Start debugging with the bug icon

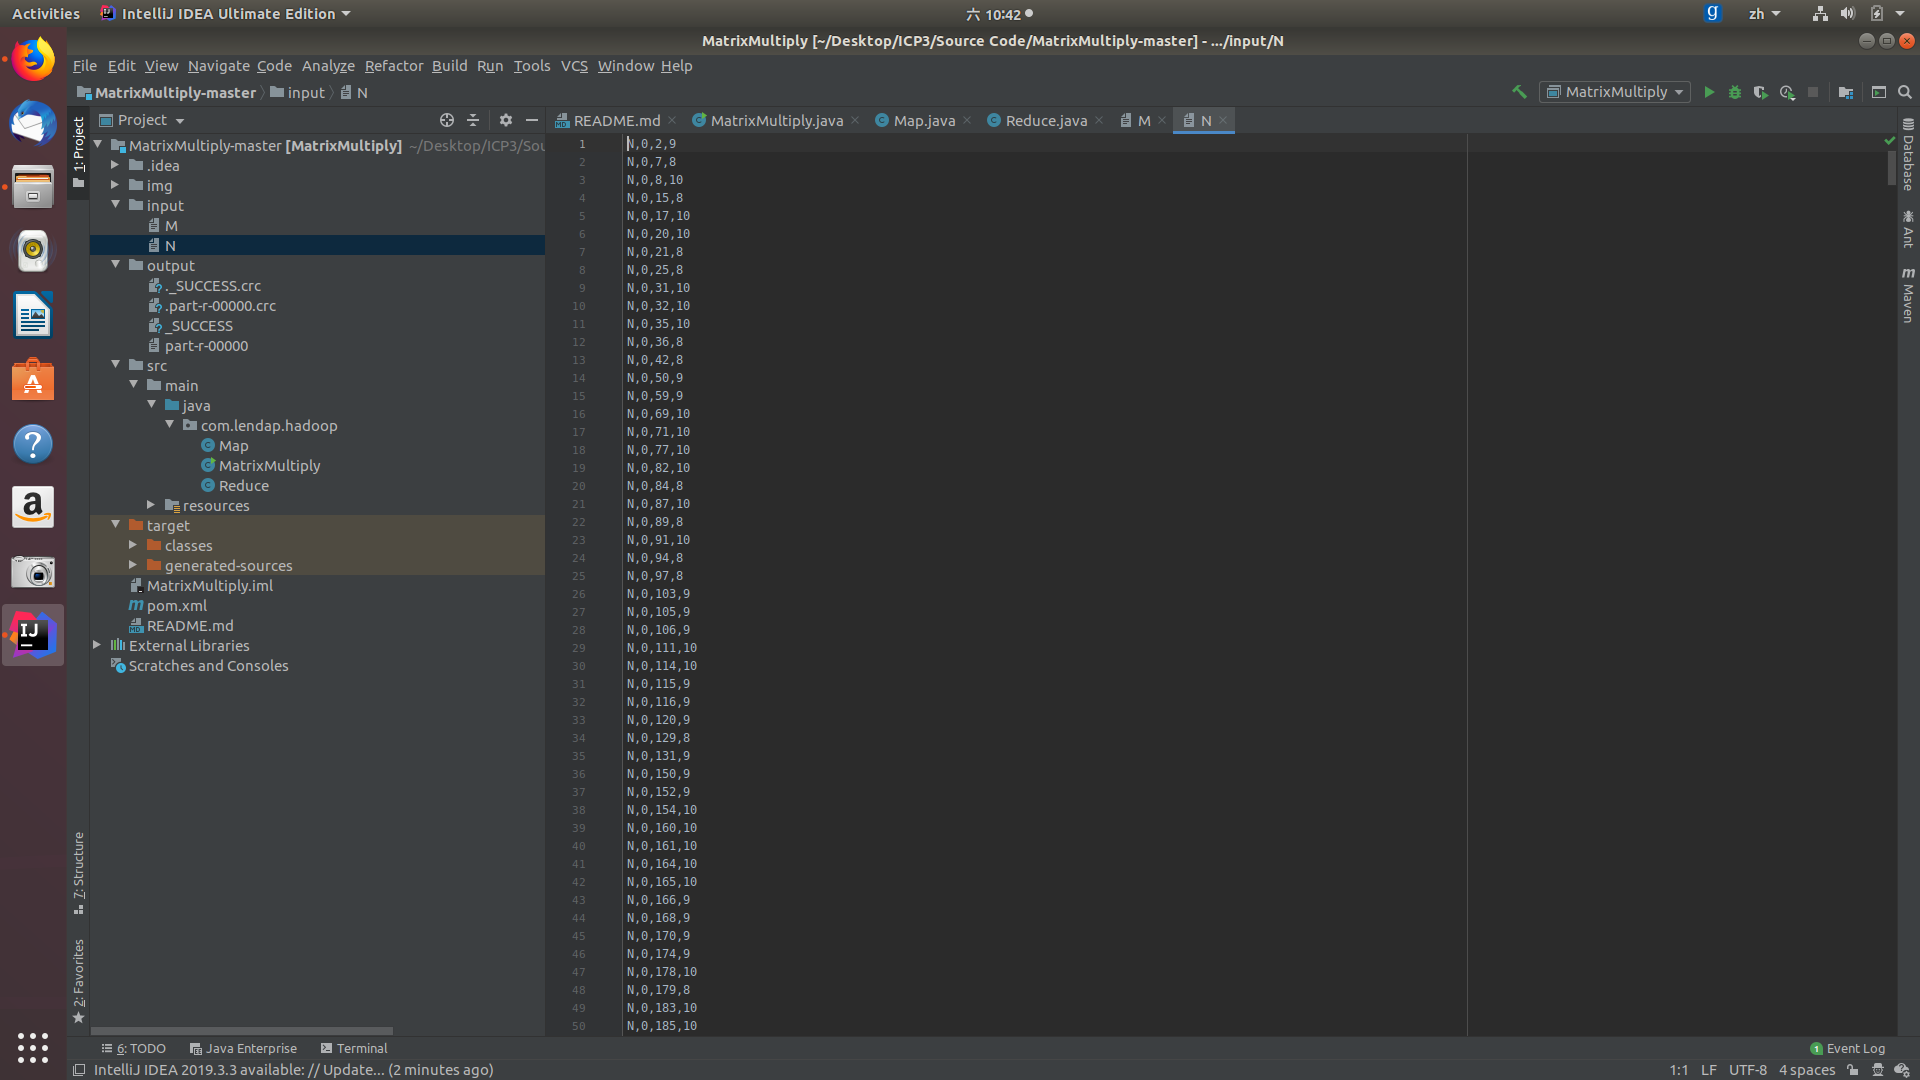click(1735, 92)
